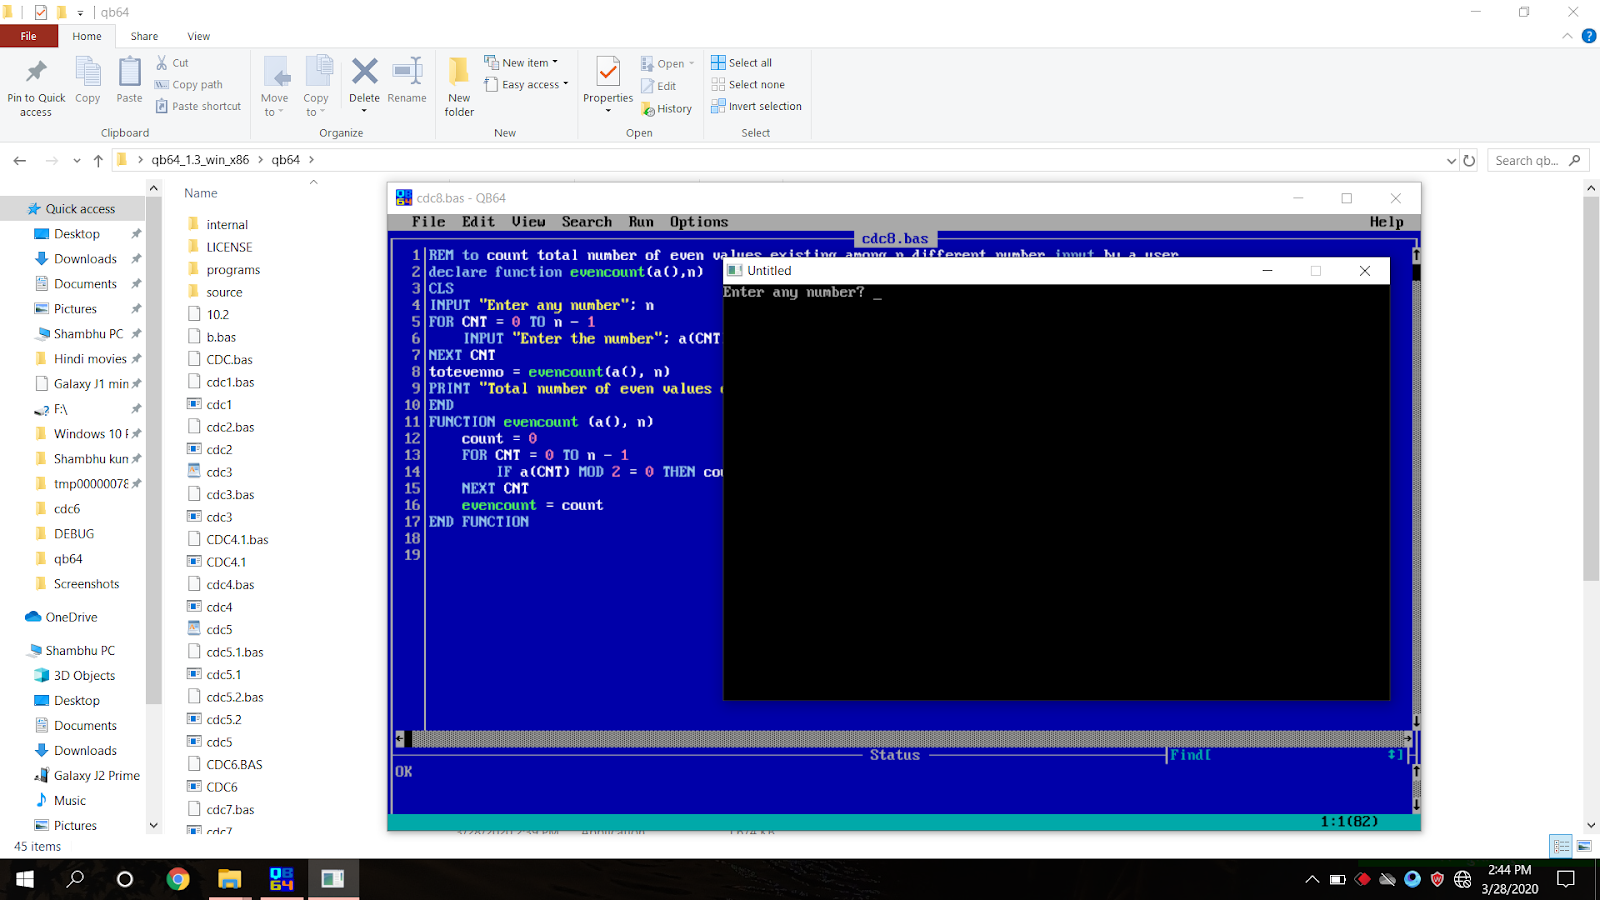Image resolution: width=1600 pixels, height=900 pixels.
Task: Select the CDC4.1.bas file
Action: (237, 540)
